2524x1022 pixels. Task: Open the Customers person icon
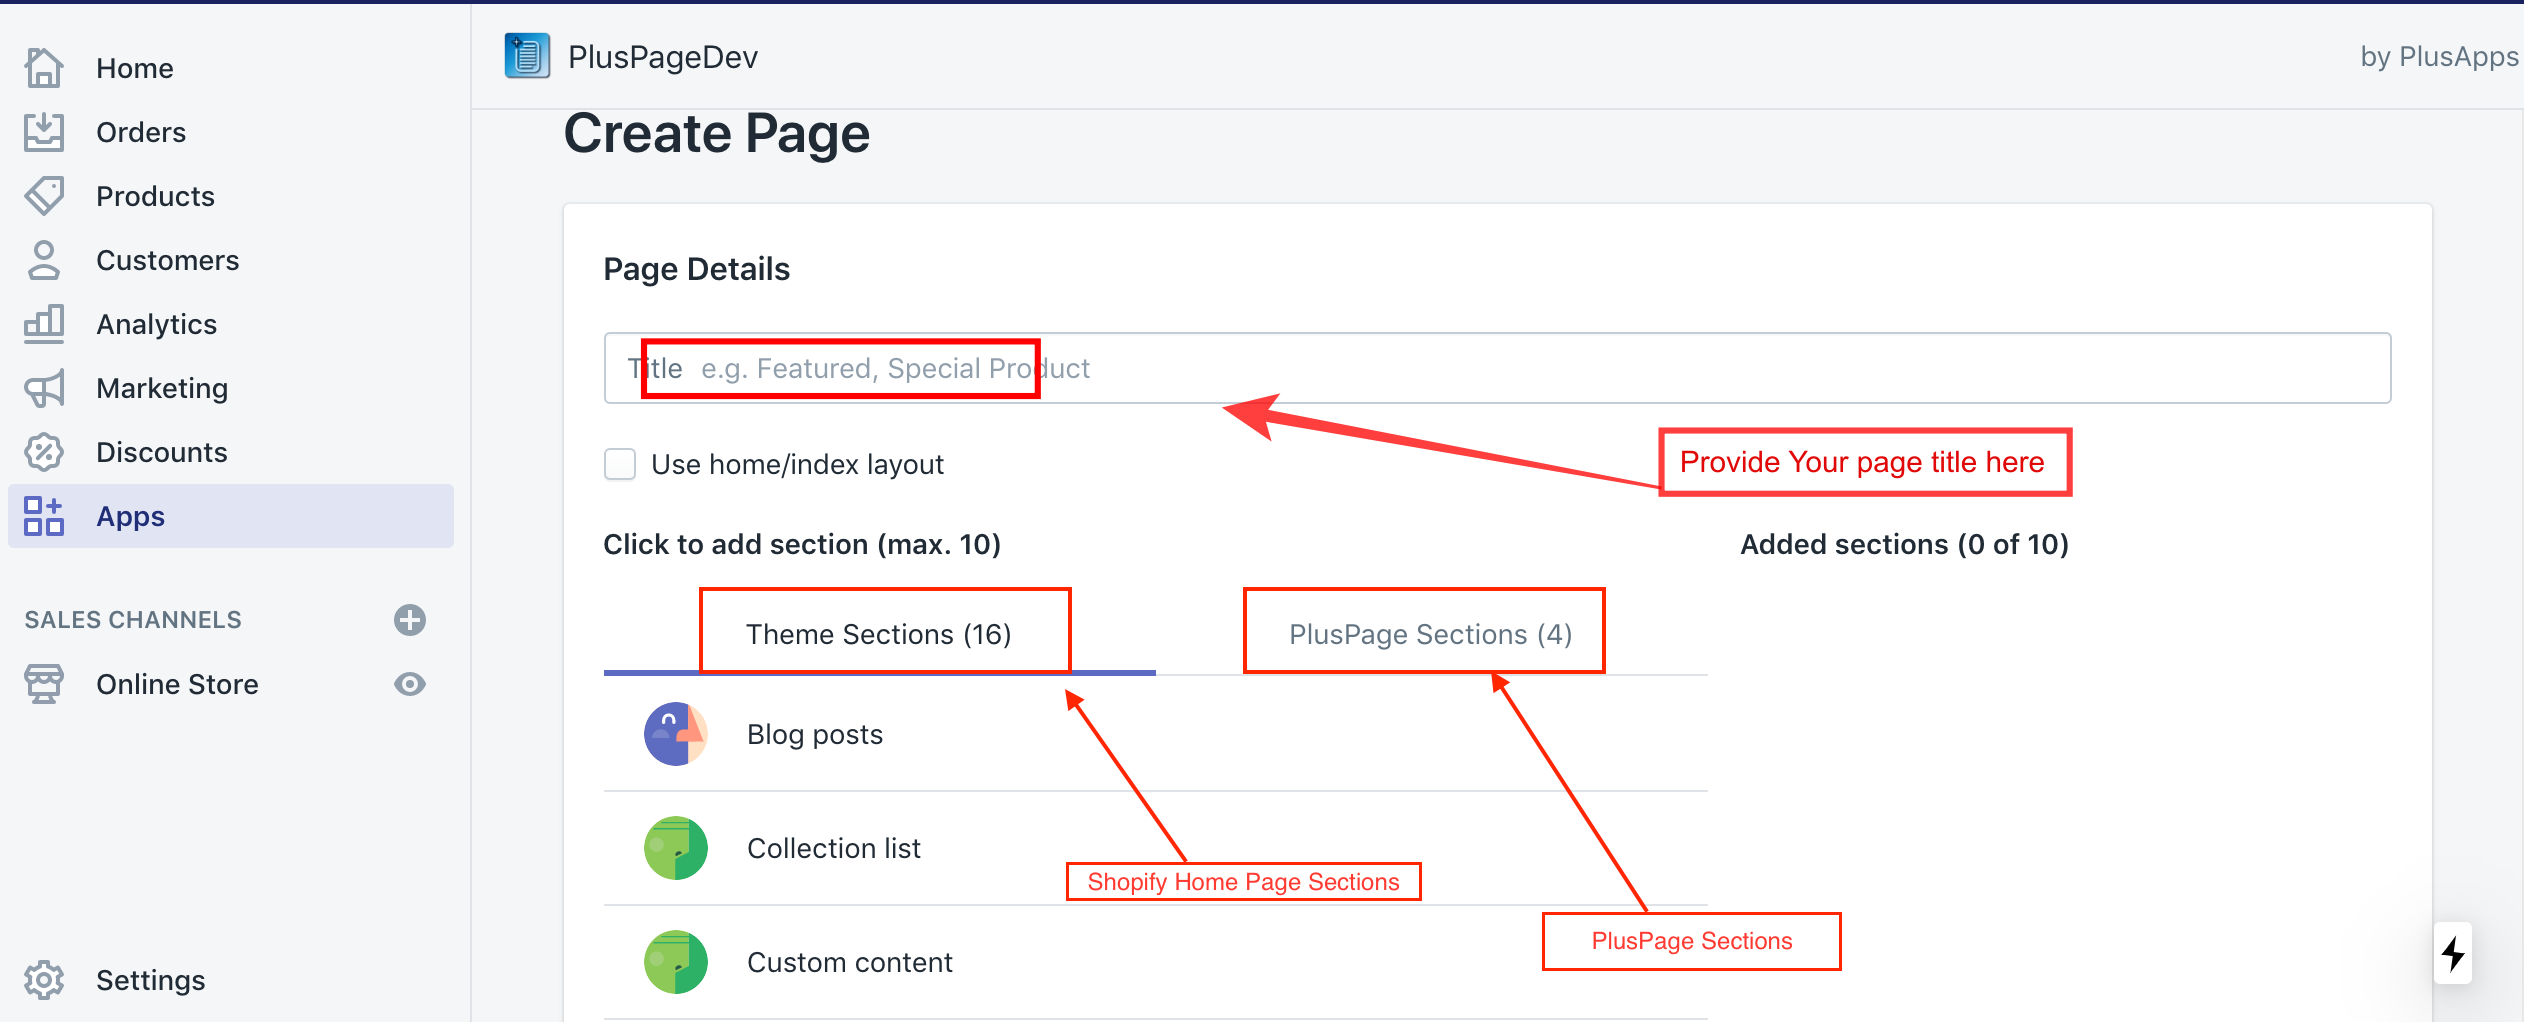click(44, 260)
